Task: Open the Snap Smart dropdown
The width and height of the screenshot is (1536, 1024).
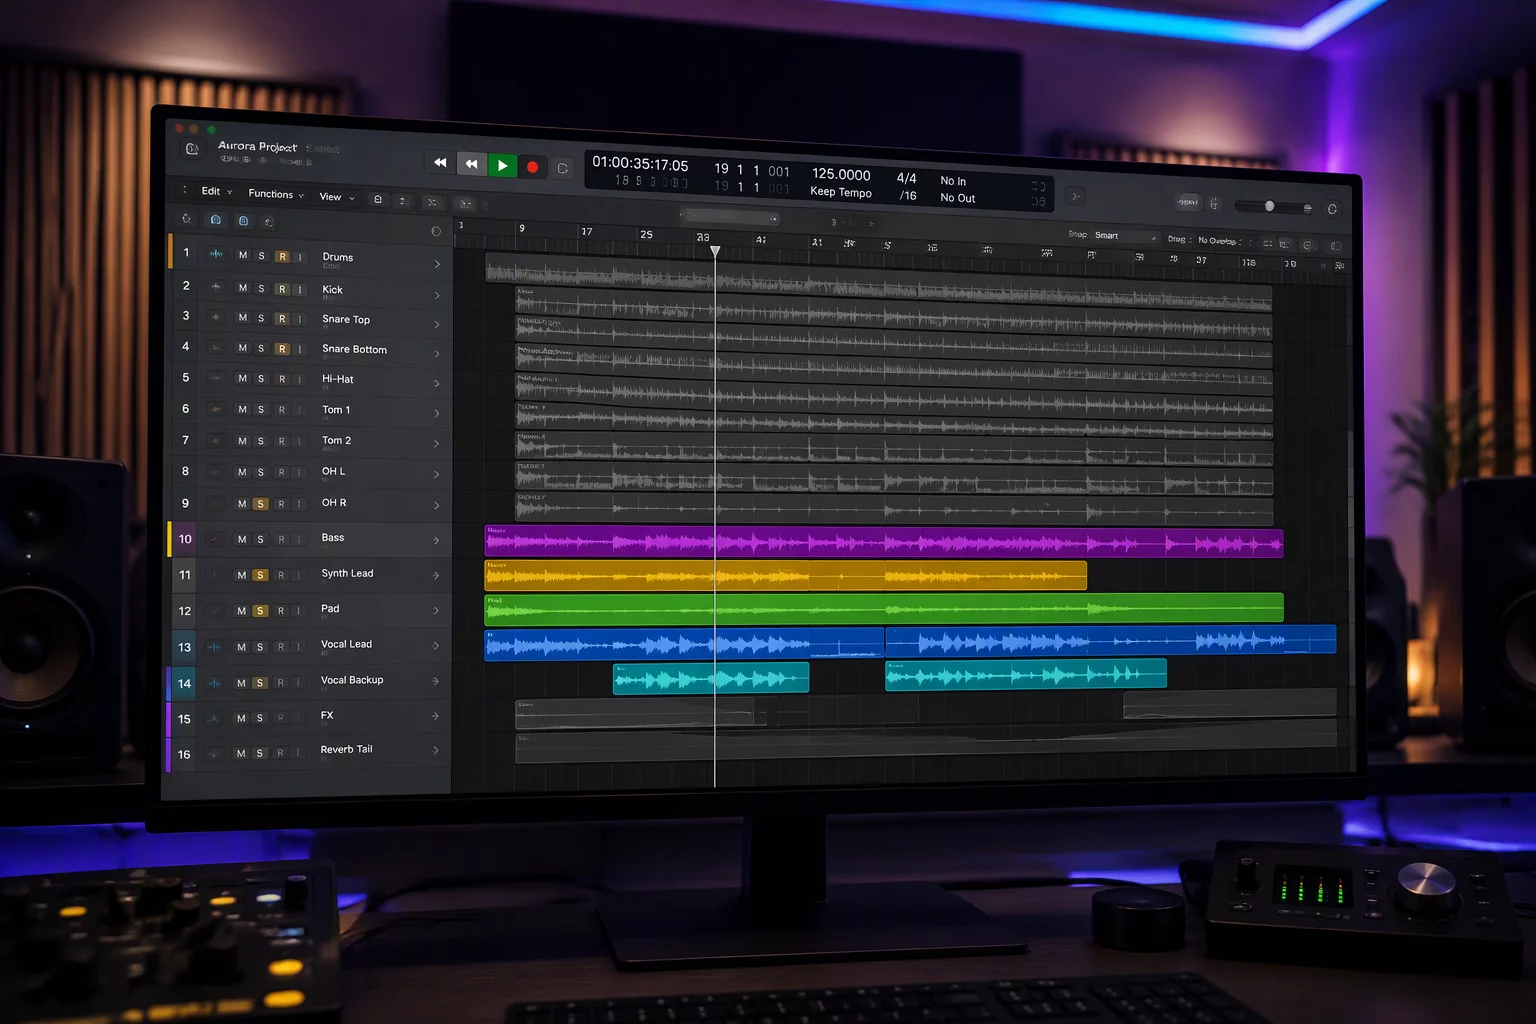Action: [1125, 236]
